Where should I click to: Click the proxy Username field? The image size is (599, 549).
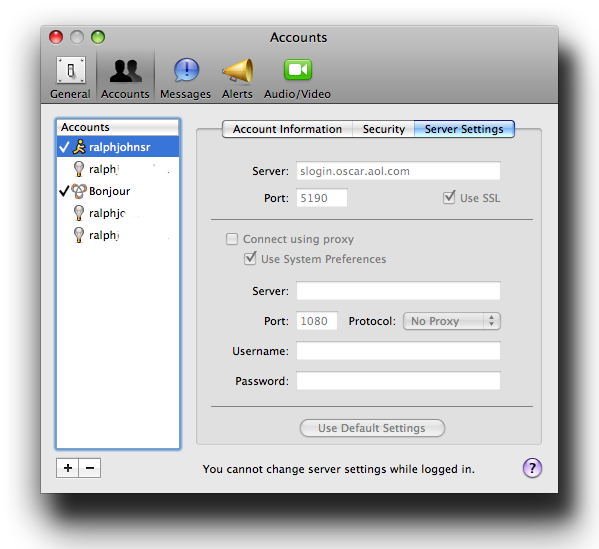(398, 351)
